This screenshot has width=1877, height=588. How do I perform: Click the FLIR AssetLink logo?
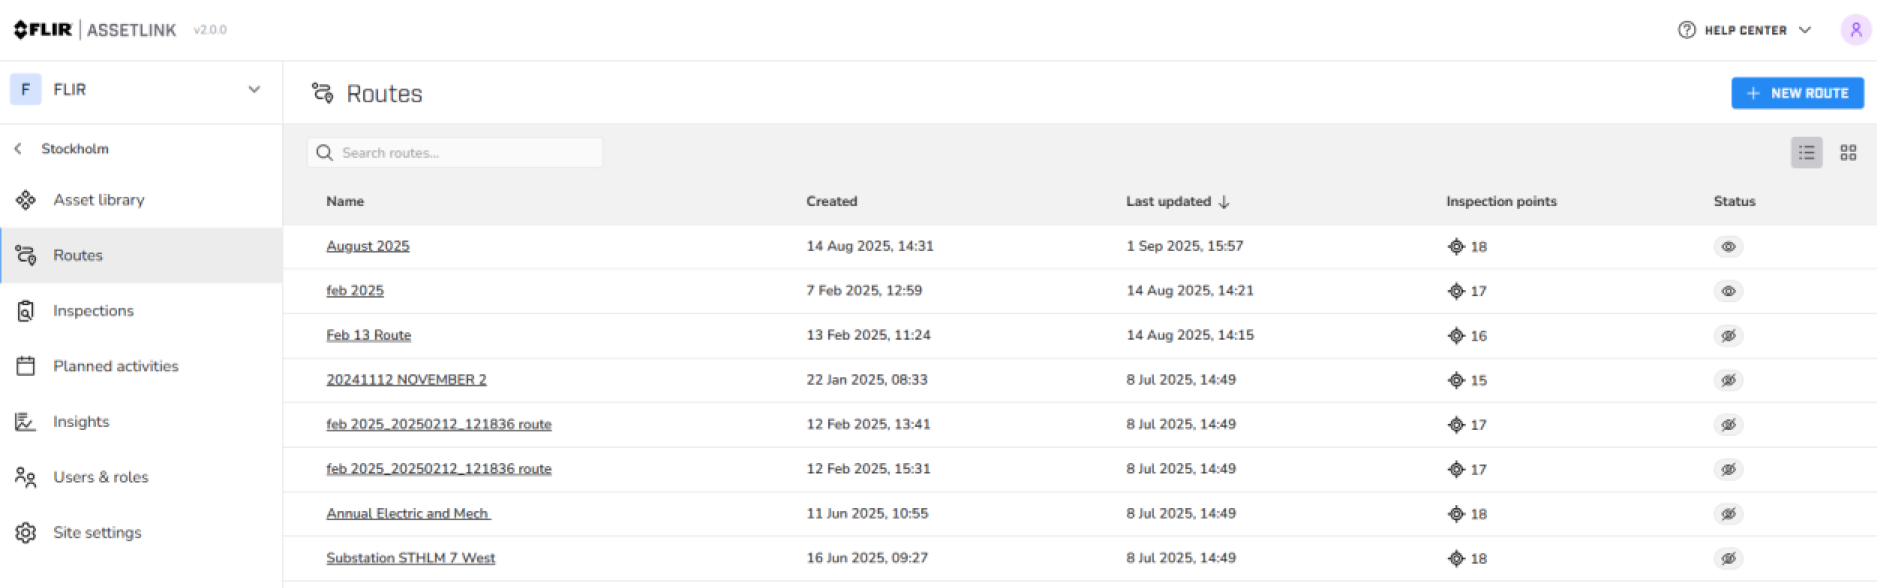tap(95, 30)
